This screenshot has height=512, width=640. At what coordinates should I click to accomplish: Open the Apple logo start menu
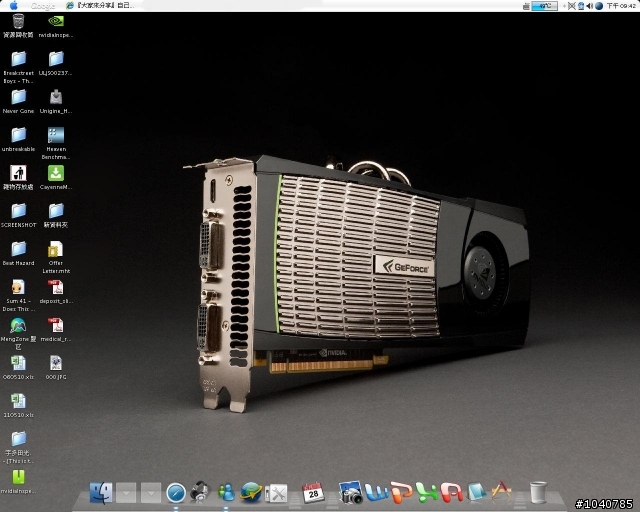(14, 5)
